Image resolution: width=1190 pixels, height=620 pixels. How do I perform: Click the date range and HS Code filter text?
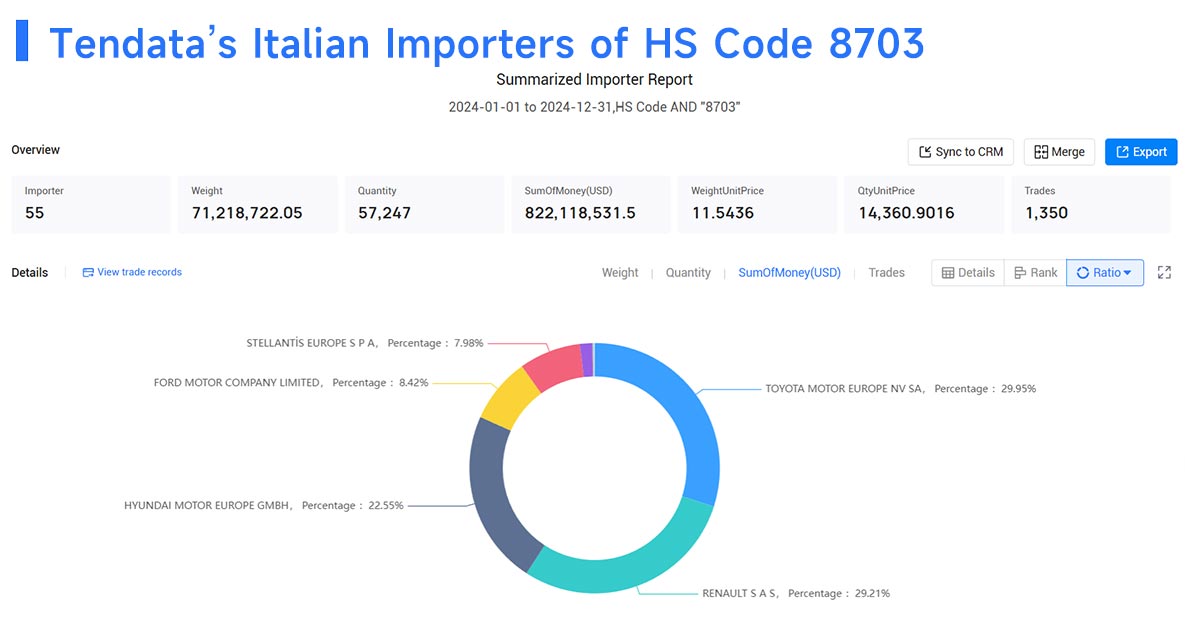pyautogui.click(x=594, y=107)
